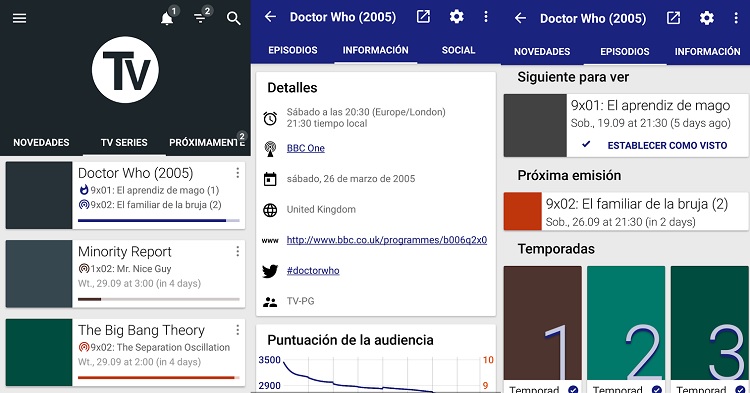This screenshot has width=750, height=393.
Task: Open settings gear in Información screen
Action: point(457,17)
